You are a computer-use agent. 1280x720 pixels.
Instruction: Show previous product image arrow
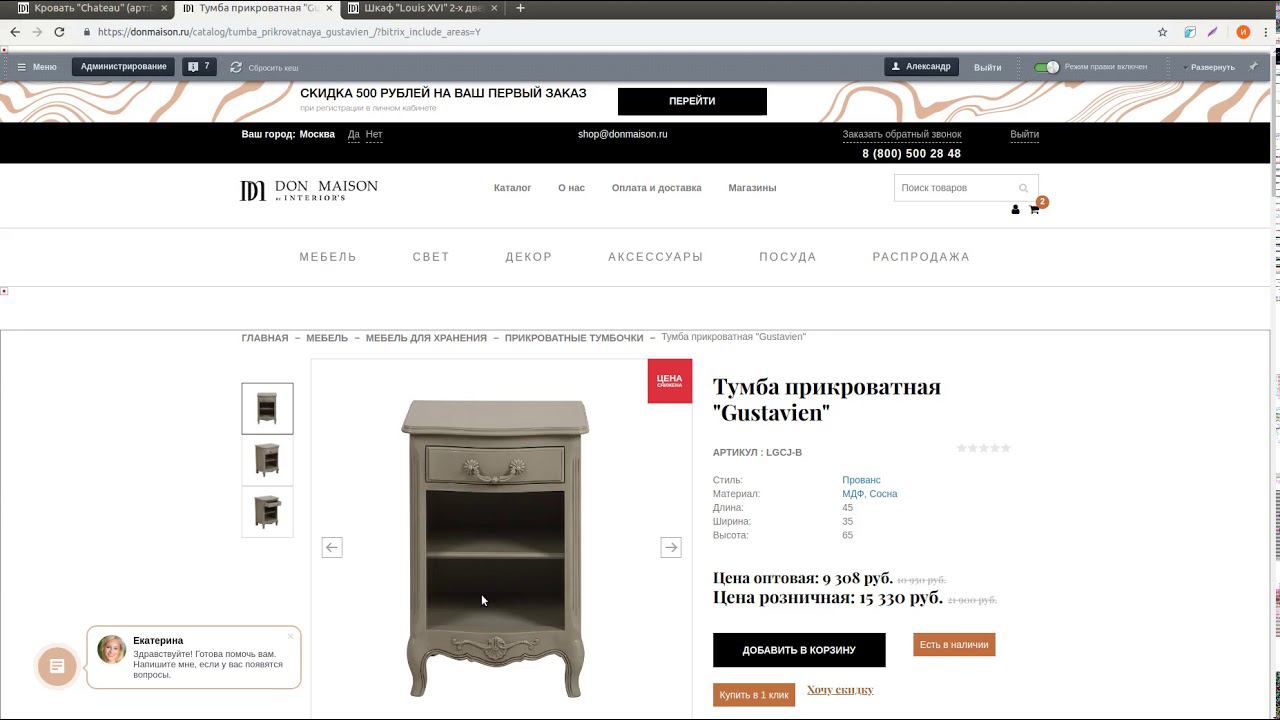pos(332,547)
